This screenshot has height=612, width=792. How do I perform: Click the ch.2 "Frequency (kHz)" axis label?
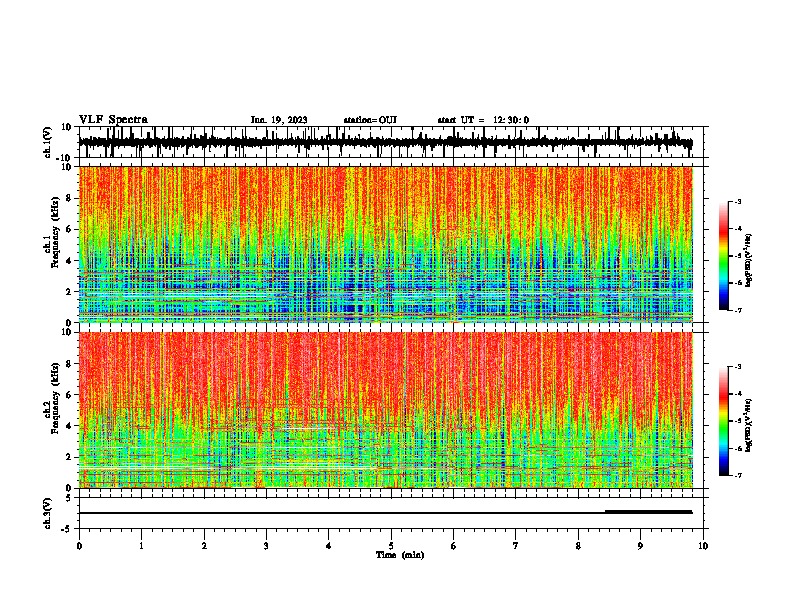point(54,398)
